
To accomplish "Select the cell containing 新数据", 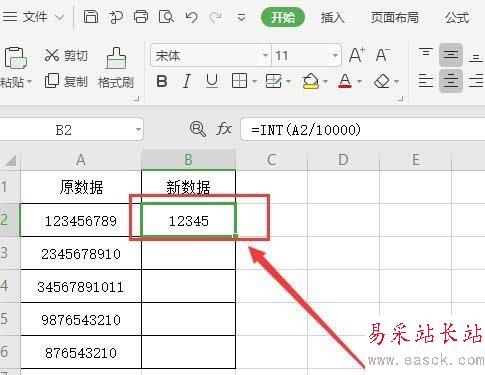I will (189, 187).
